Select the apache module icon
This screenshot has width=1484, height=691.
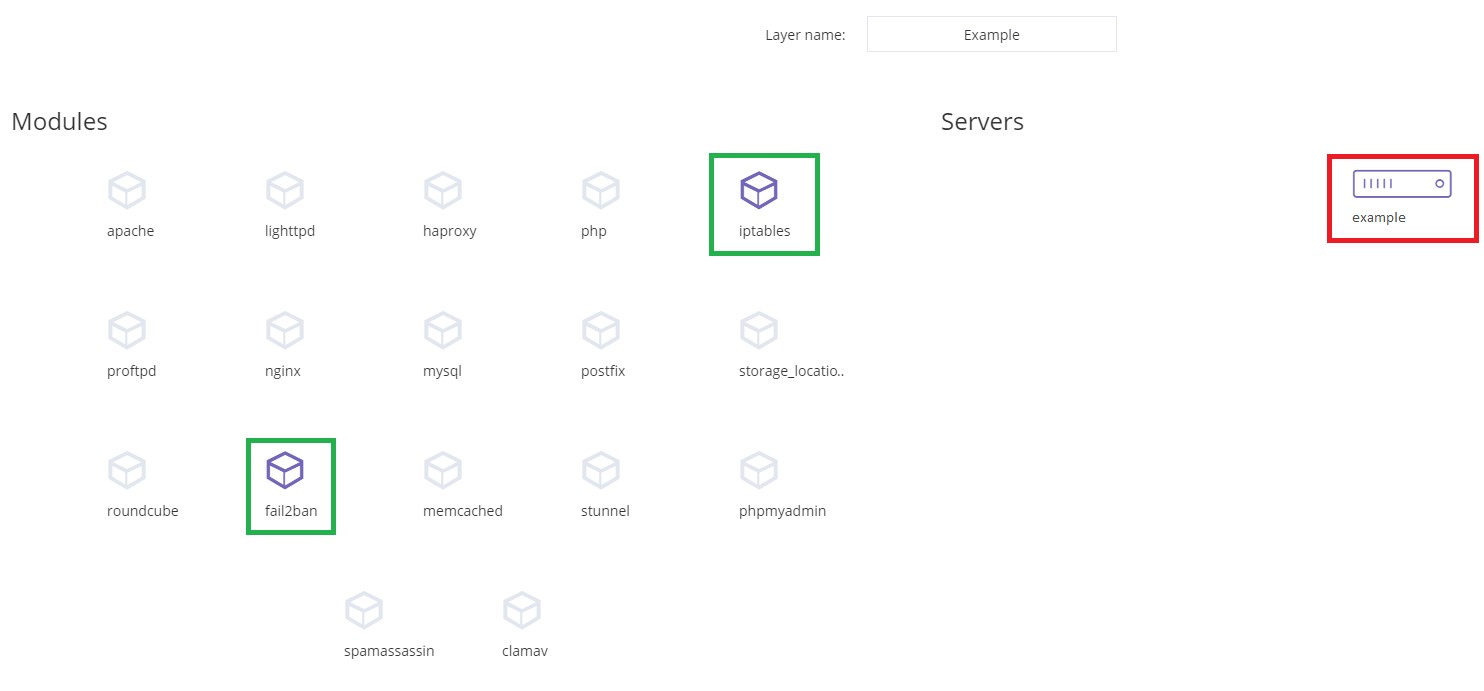127,190
